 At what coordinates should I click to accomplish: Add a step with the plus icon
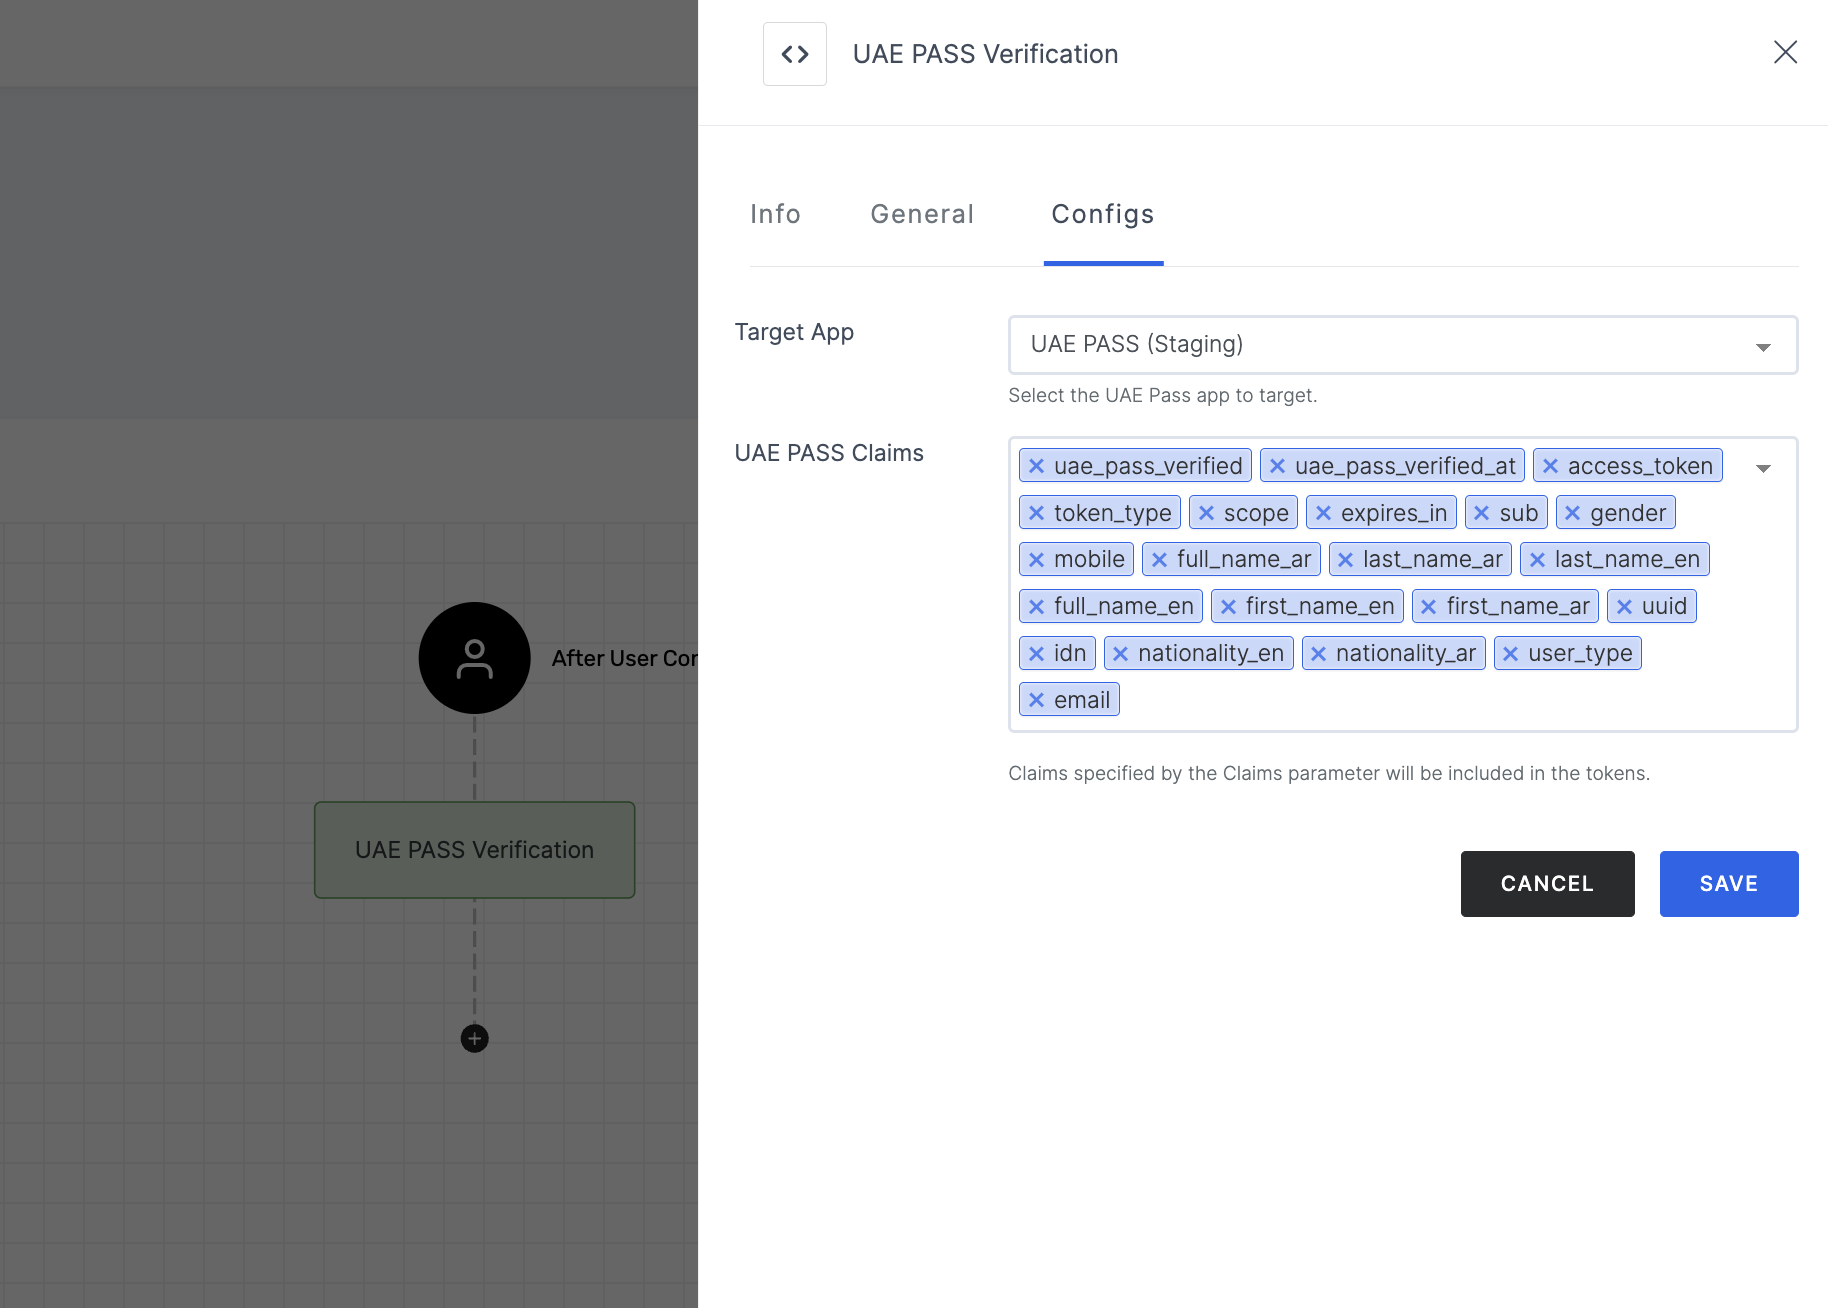point(474,1039)
